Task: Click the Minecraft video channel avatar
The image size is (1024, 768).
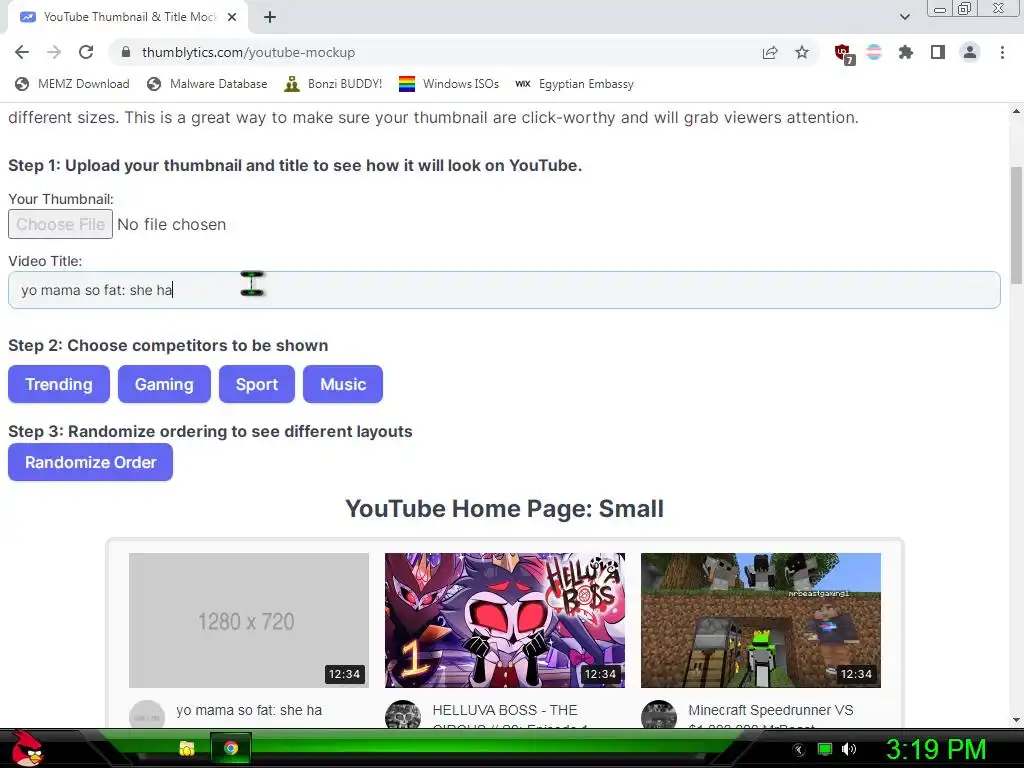Action: [x=659, y=714]
